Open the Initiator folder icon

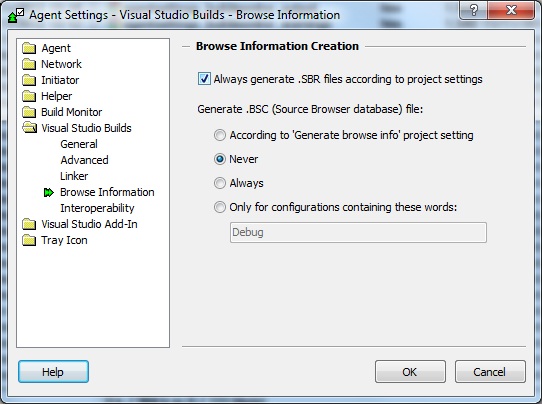pos(29,80)
